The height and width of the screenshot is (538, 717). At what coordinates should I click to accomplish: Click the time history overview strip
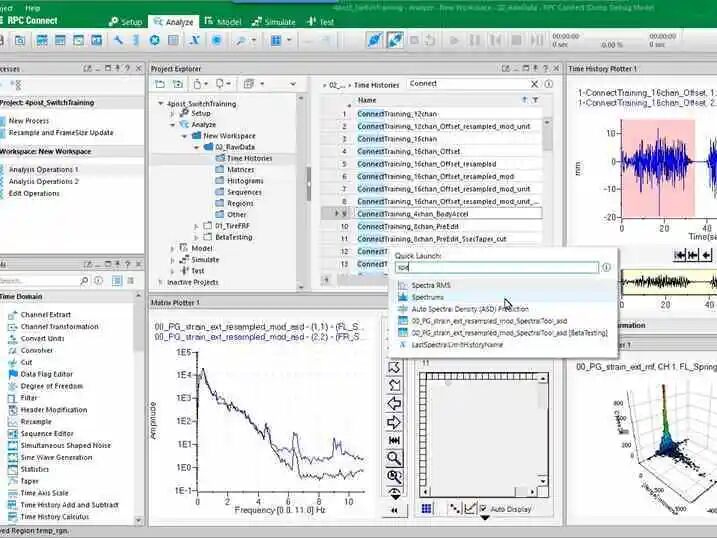[669, 282]
